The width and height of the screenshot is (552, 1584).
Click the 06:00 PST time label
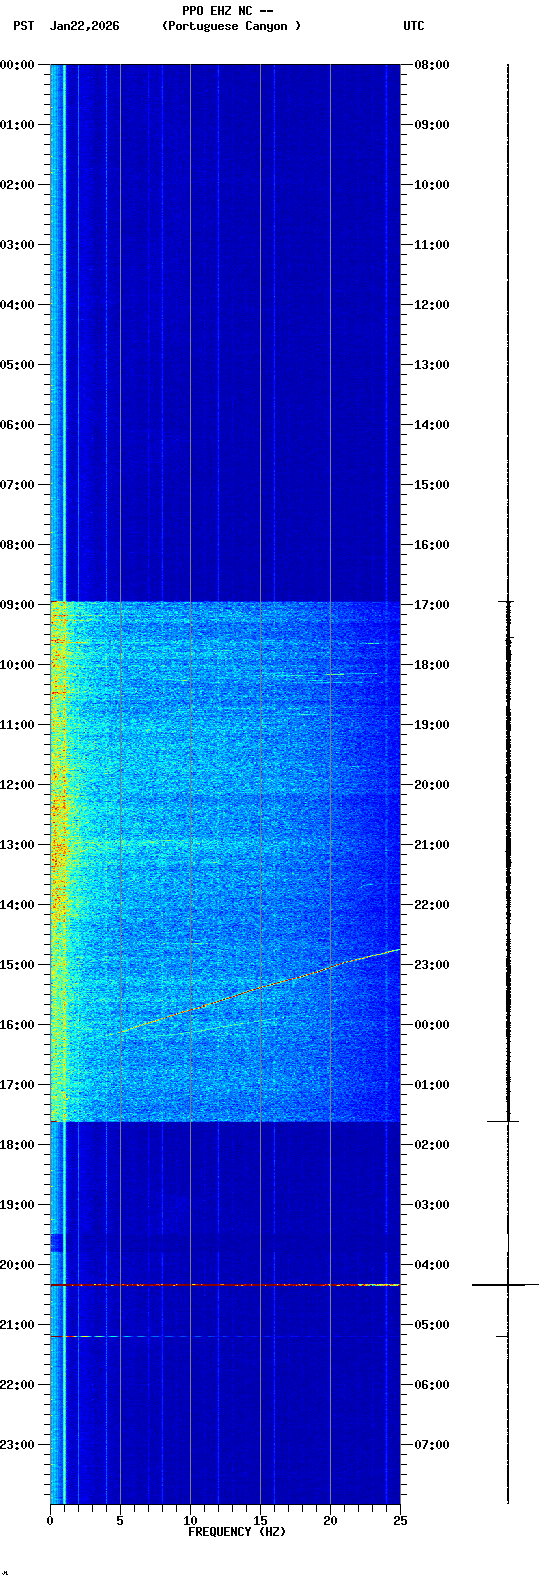pos(17,425)
